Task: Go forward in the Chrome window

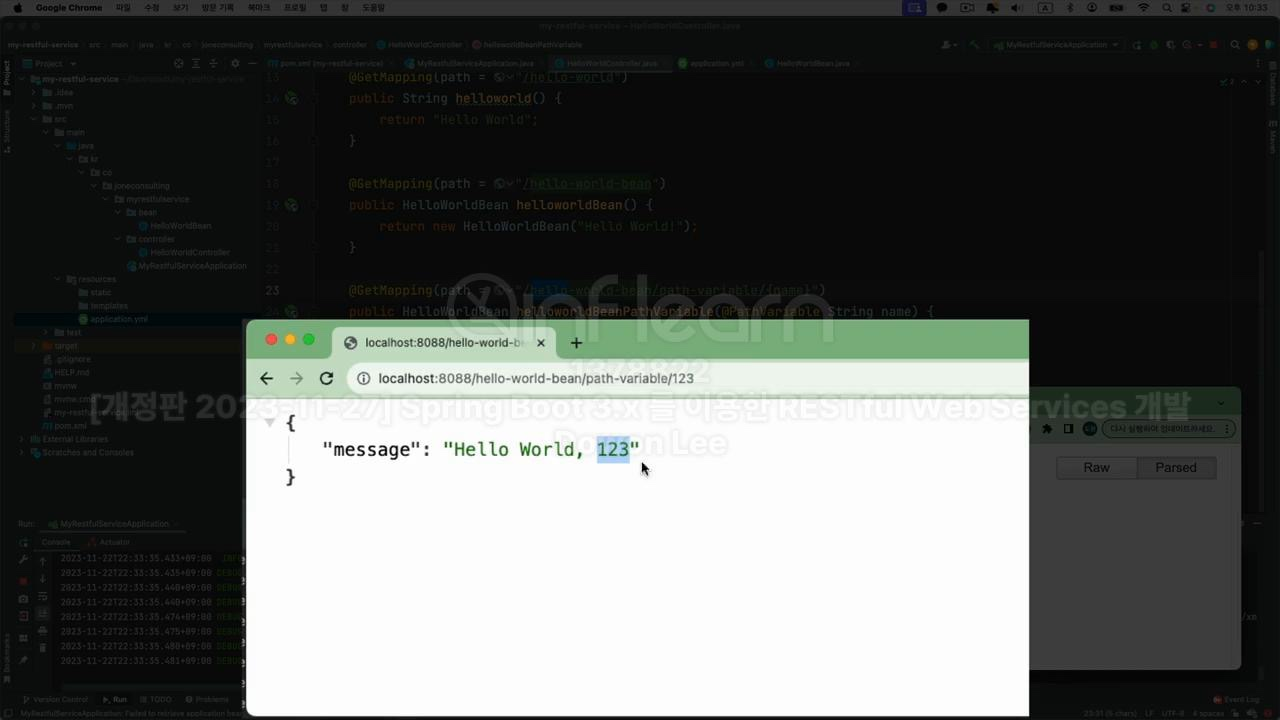Action: pyautogui.click(x=296, y=378)
